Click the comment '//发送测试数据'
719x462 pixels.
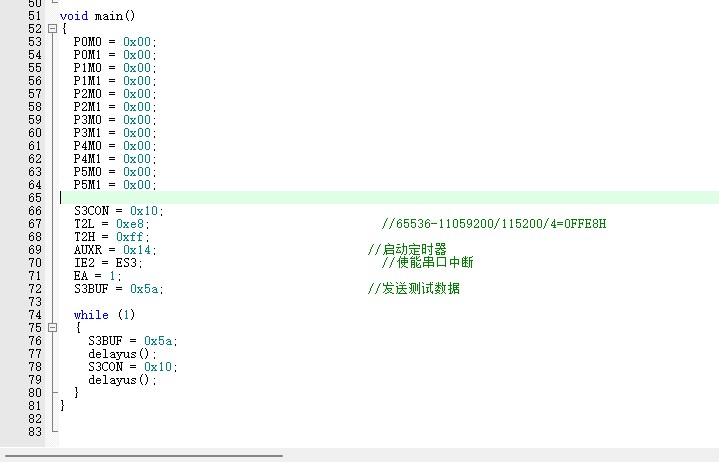coord(414,289)
